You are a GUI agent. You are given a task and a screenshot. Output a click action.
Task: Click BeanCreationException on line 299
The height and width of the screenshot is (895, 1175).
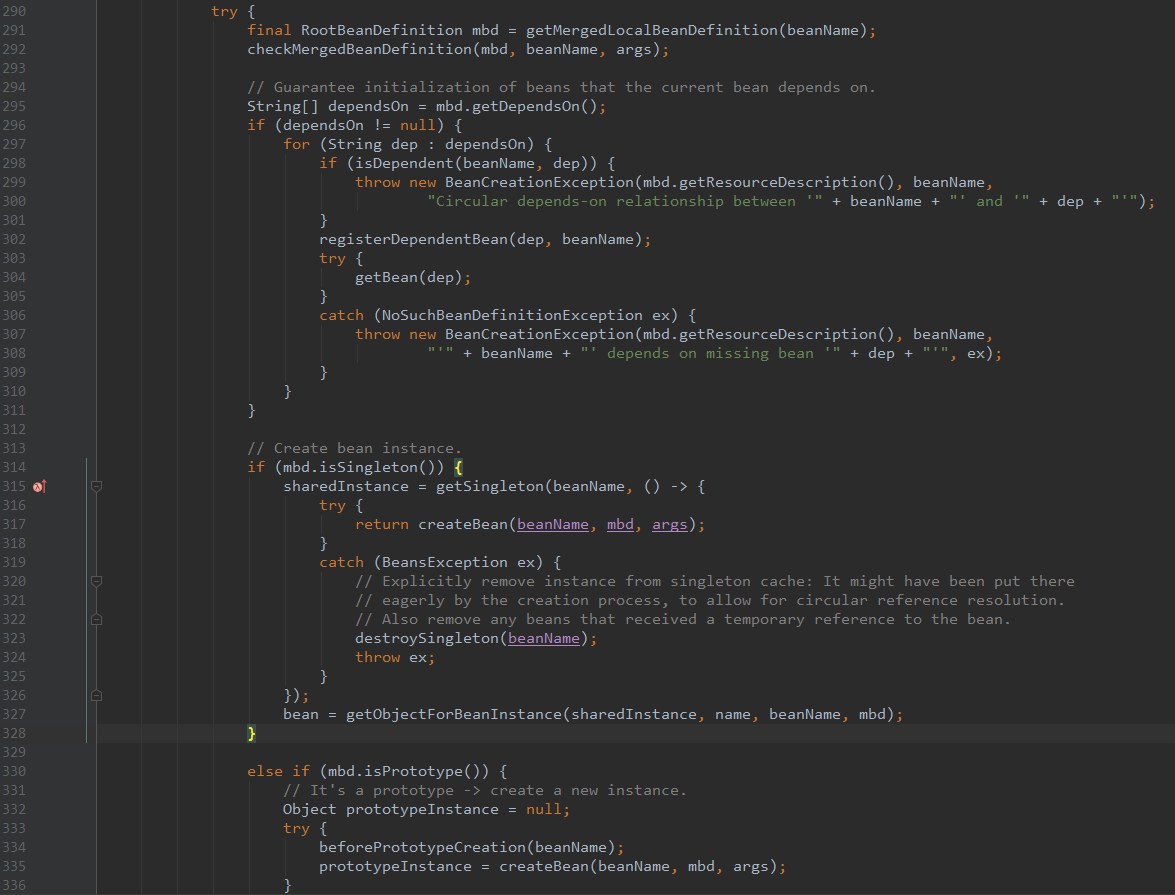(x=540, y=182)
